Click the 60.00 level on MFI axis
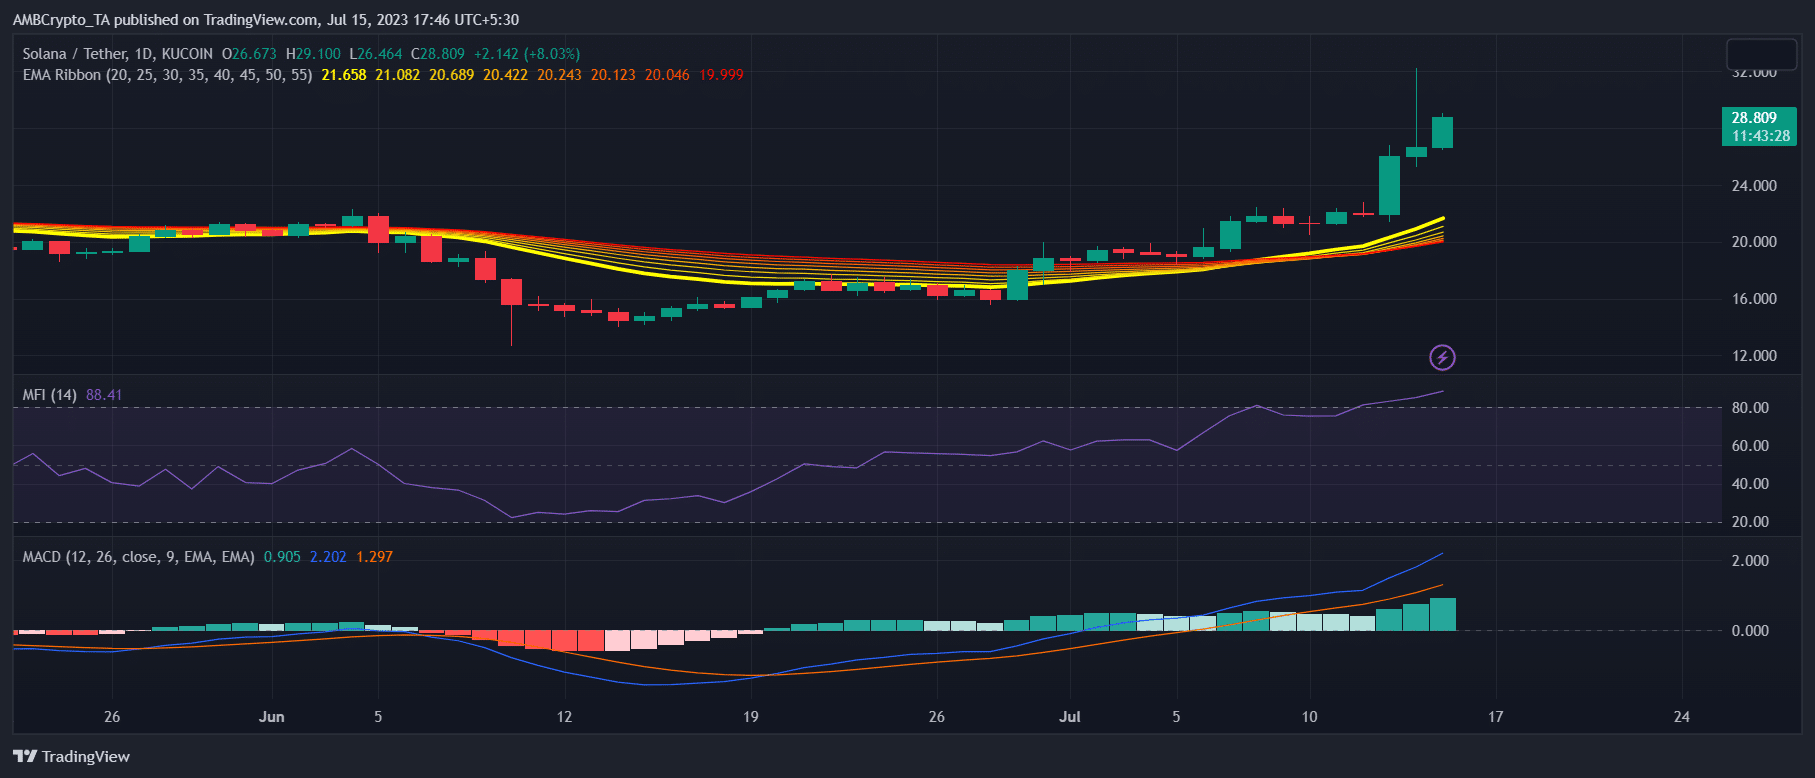1815x778 pixels. click(x=1751, y=446)
